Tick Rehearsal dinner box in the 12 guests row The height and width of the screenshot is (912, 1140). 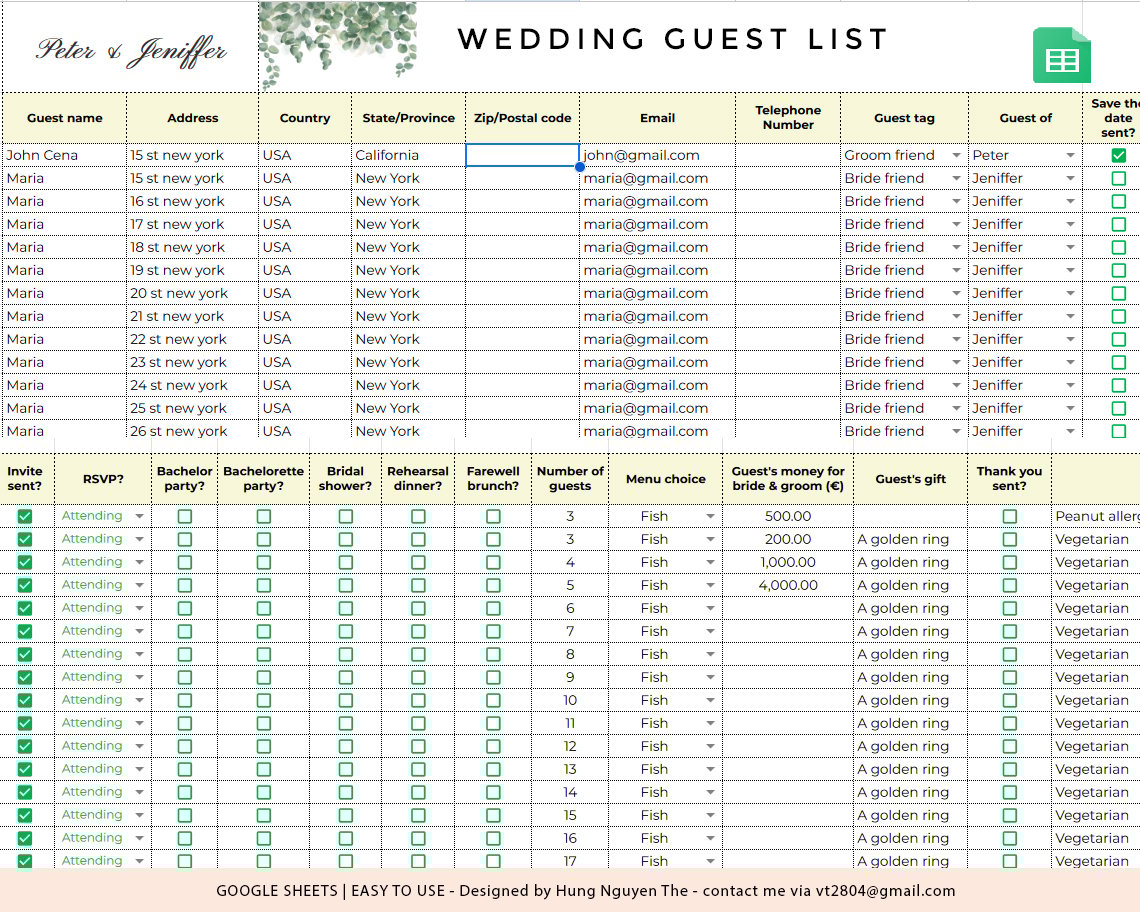coord(418,746)
